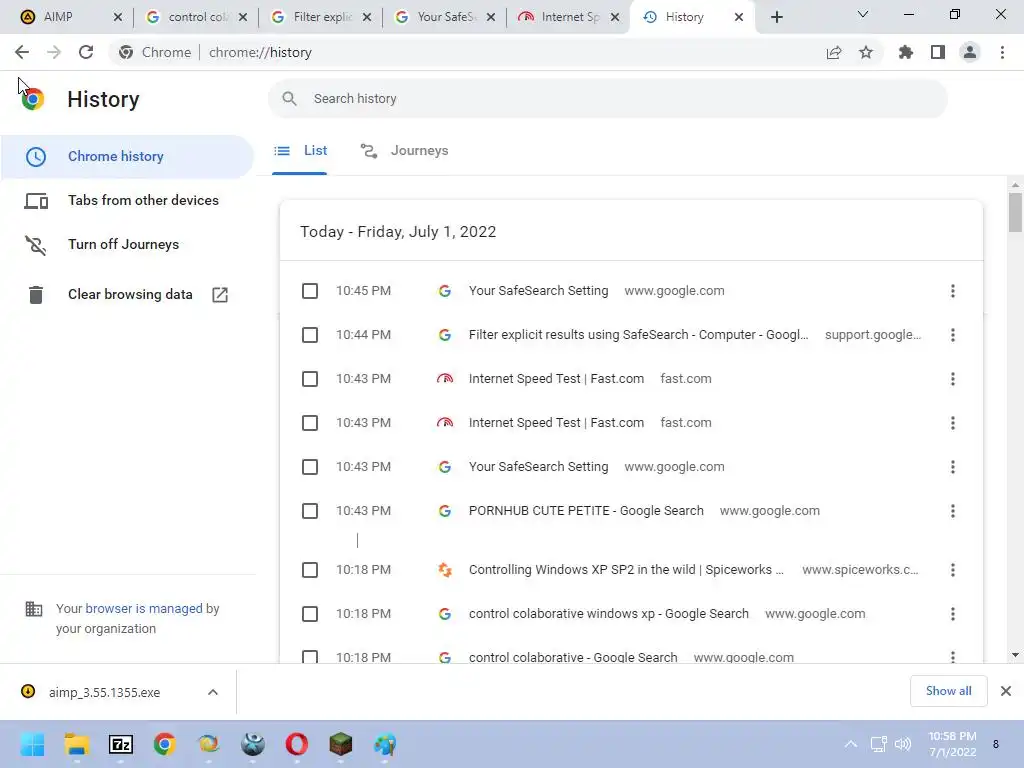The width and height of the screenshot is (1024, 768).
Task: Reload the history page
Action: click(86, 52)
